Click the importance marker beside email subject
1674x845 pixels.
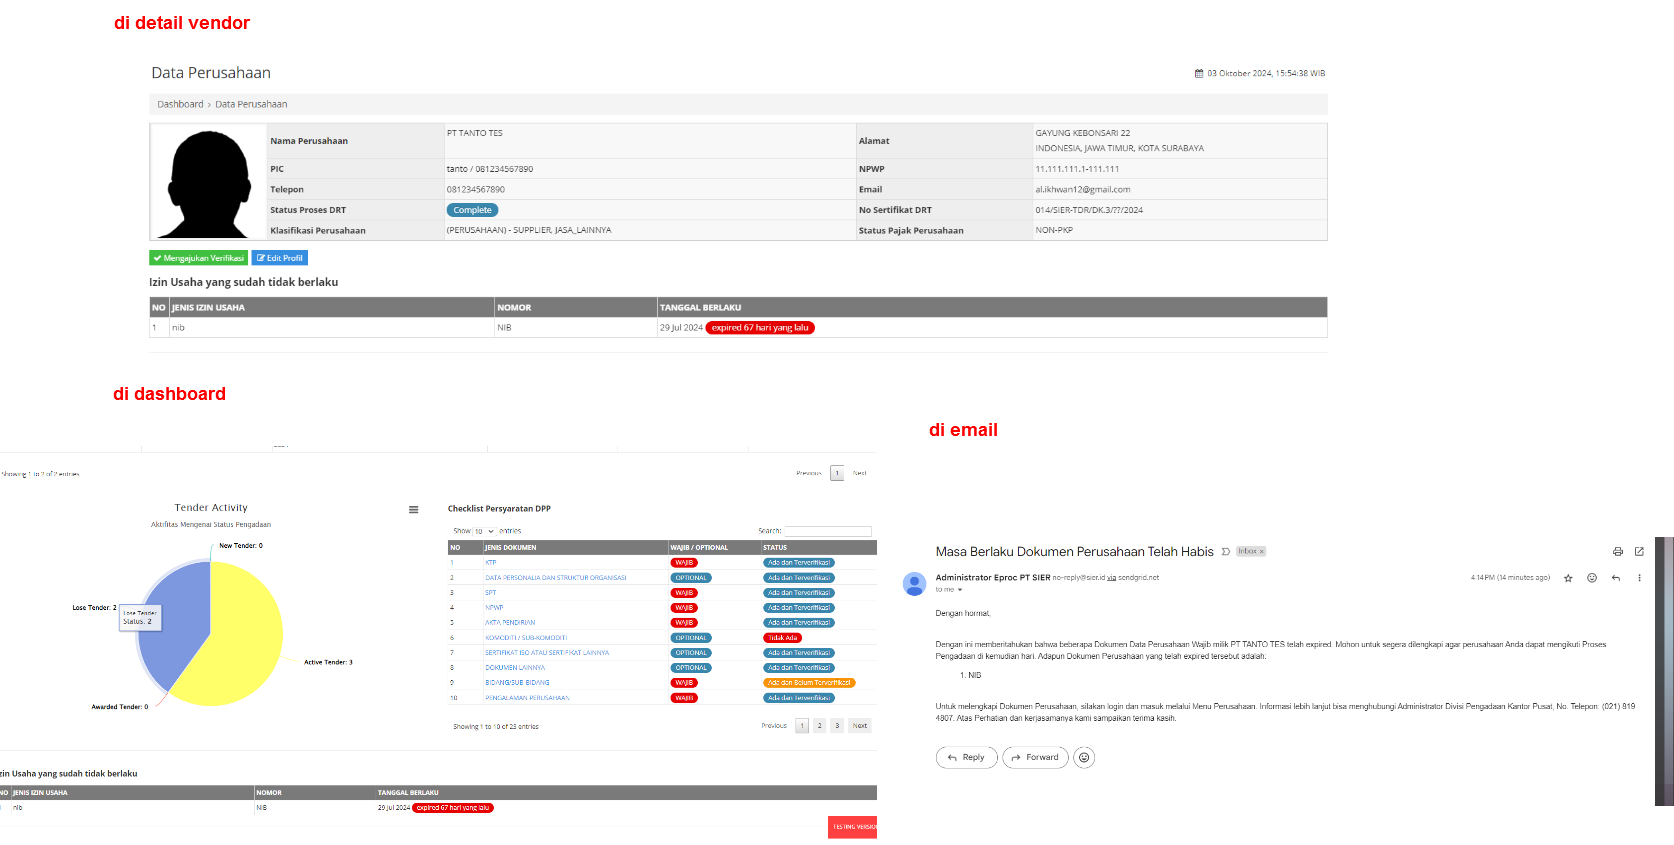pos(1226,552)
